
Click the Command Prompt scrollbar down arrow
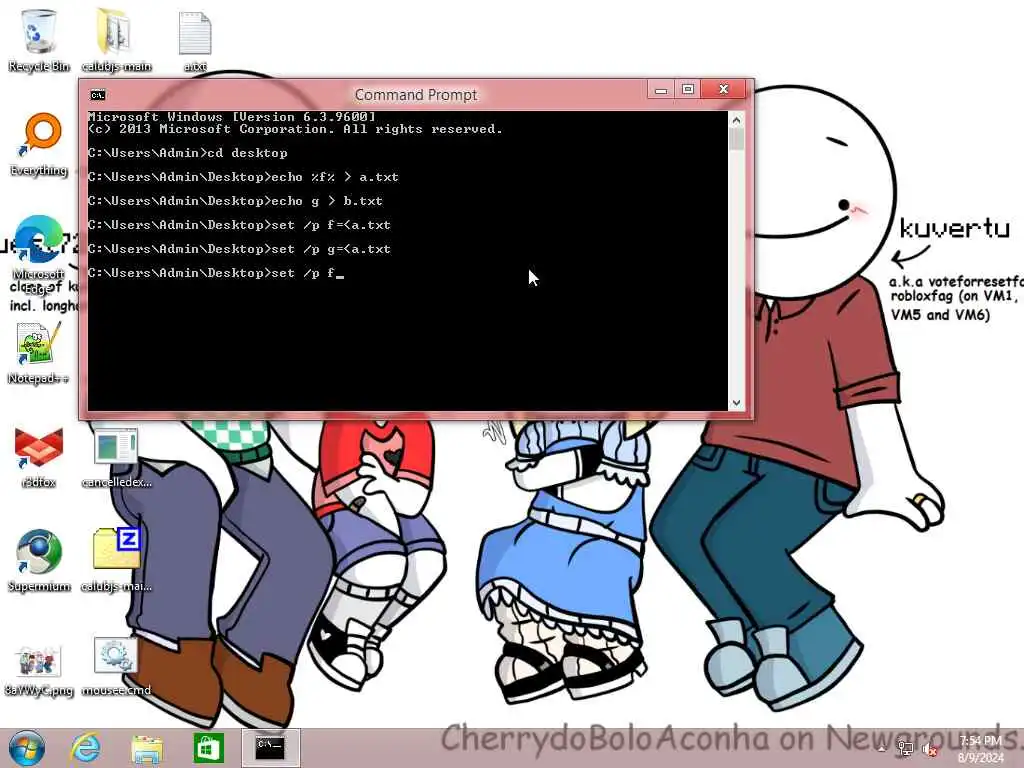click(736, 403)
